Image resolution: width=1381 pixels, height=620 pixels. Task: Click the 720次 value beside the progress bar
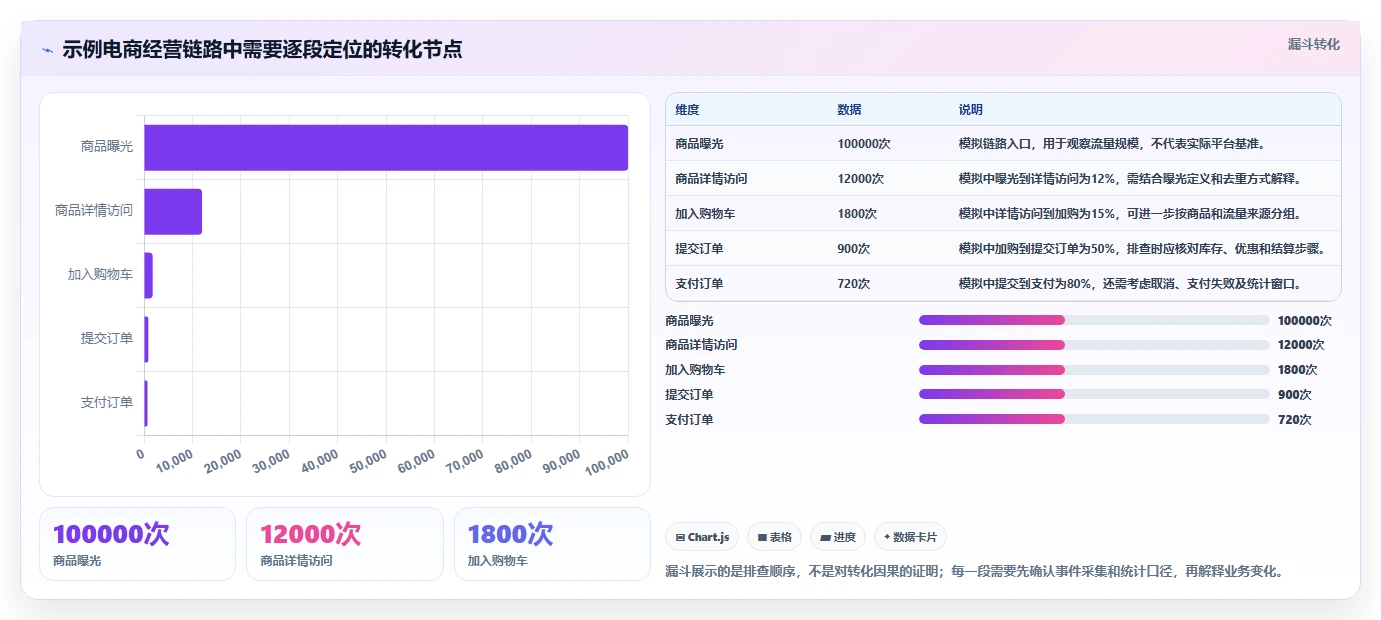[1294, 419]
